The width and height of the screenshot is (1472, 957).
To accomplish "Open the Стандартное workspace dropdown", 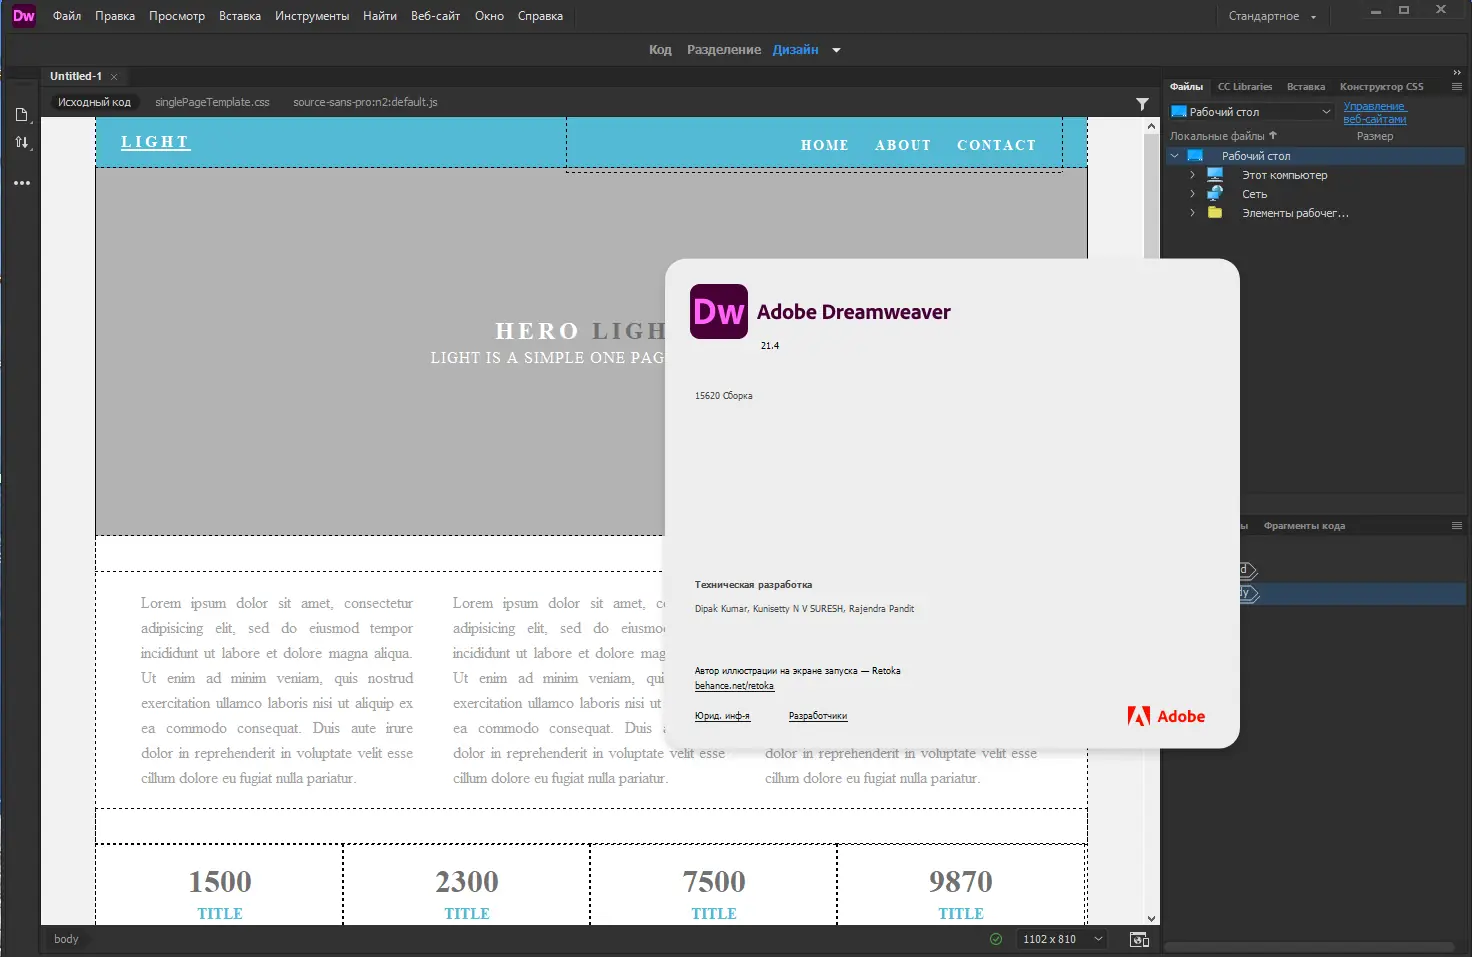I will point(1272,16).
